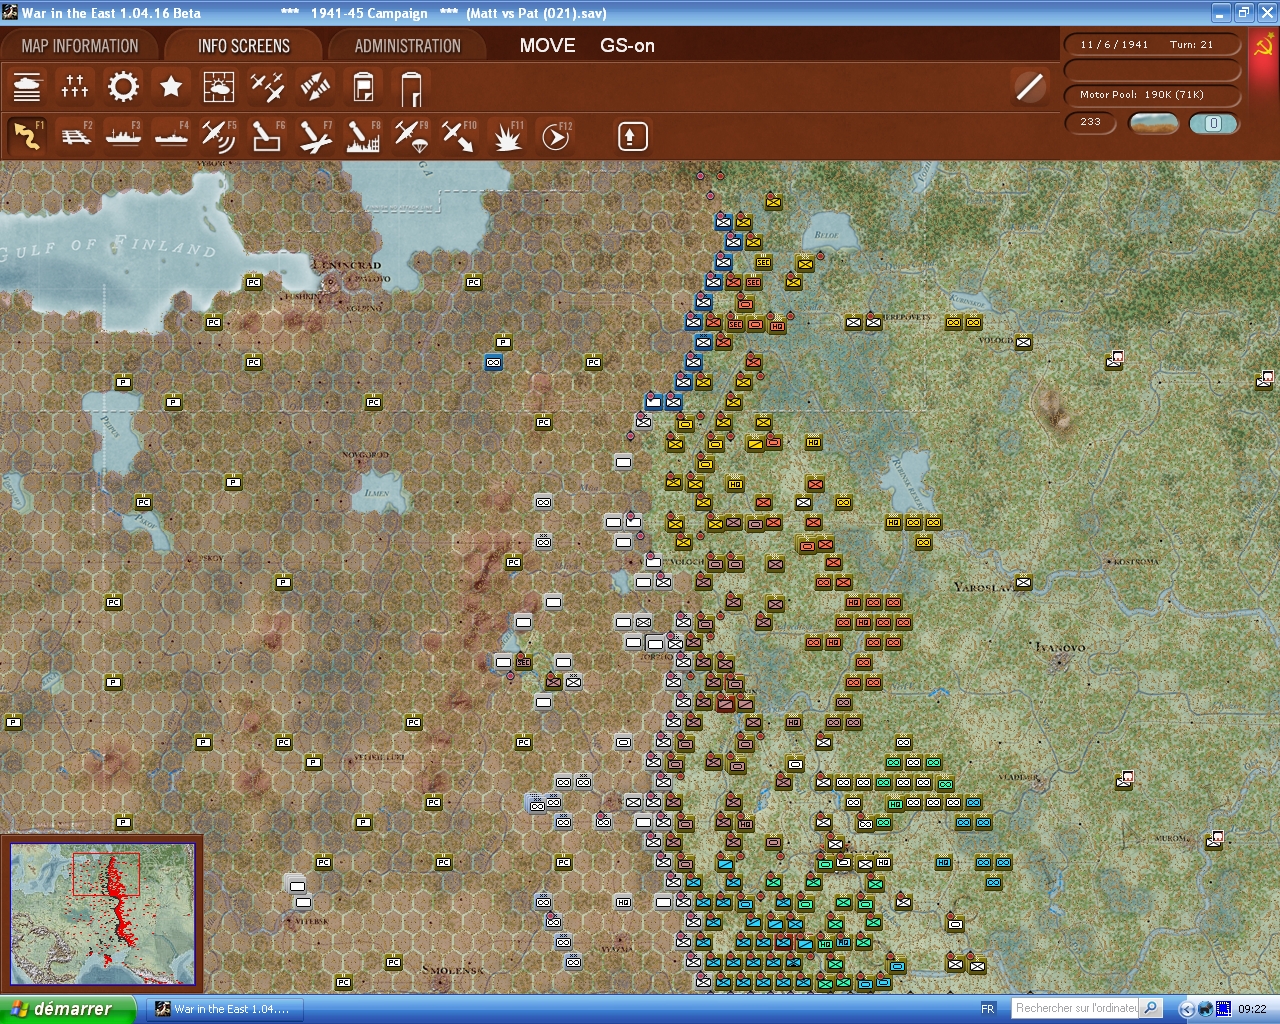Click the boxed up-arrow toolbar button
Image resolution: width=1280 pixels, height=1024 pixels.
(632, 136)
